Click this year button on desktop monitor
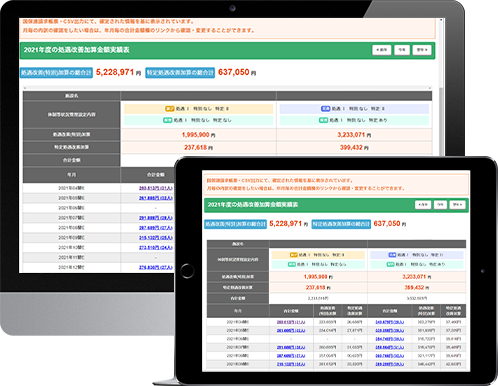498x386 pixels. point(402,50)
